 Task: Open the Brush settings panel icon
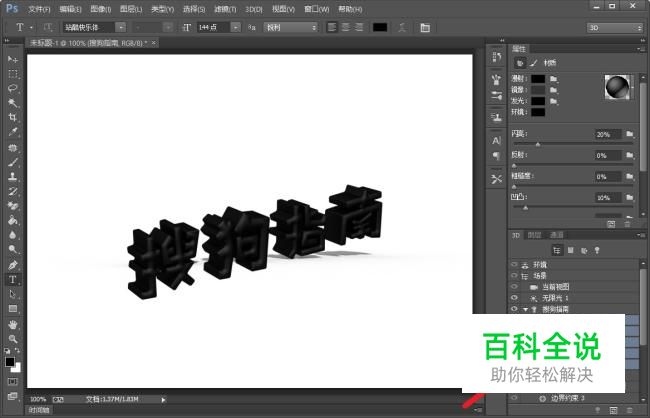497,96
